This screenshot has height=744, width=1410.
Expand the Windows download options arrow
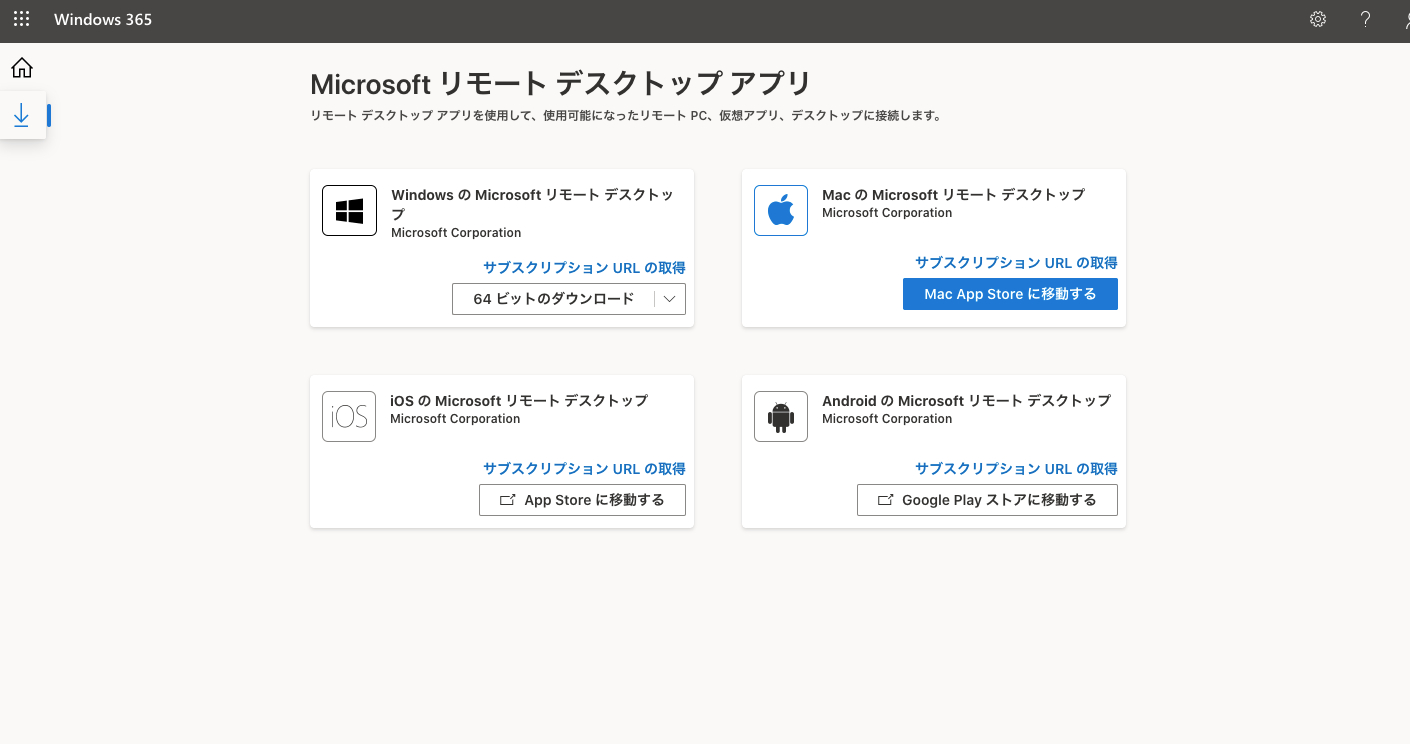pyautogui.click(x=670, y=299)
